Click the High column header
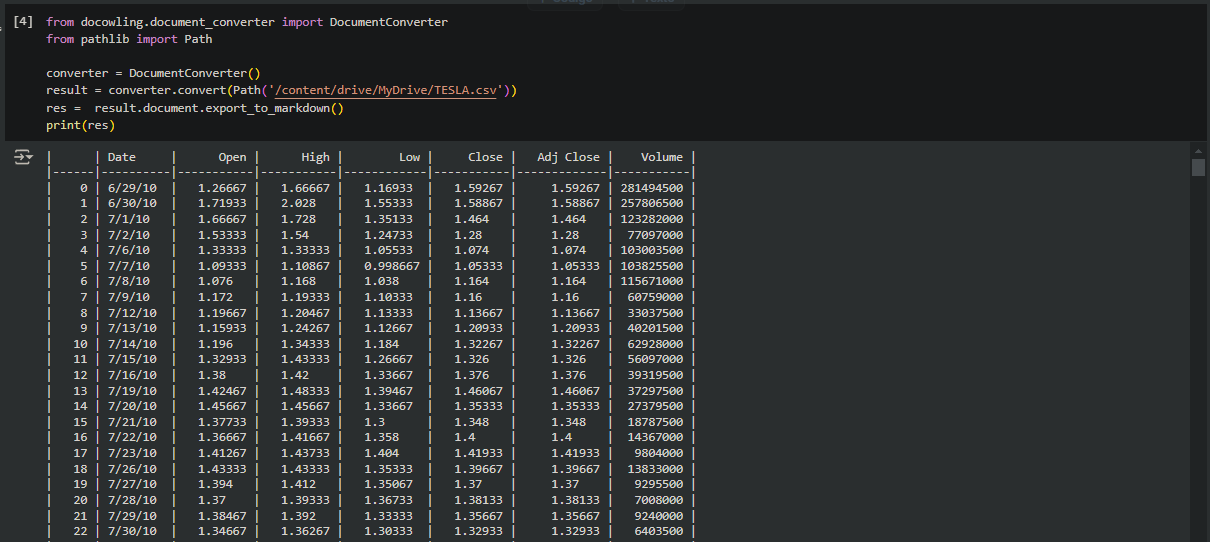 (x=315, y=157)
